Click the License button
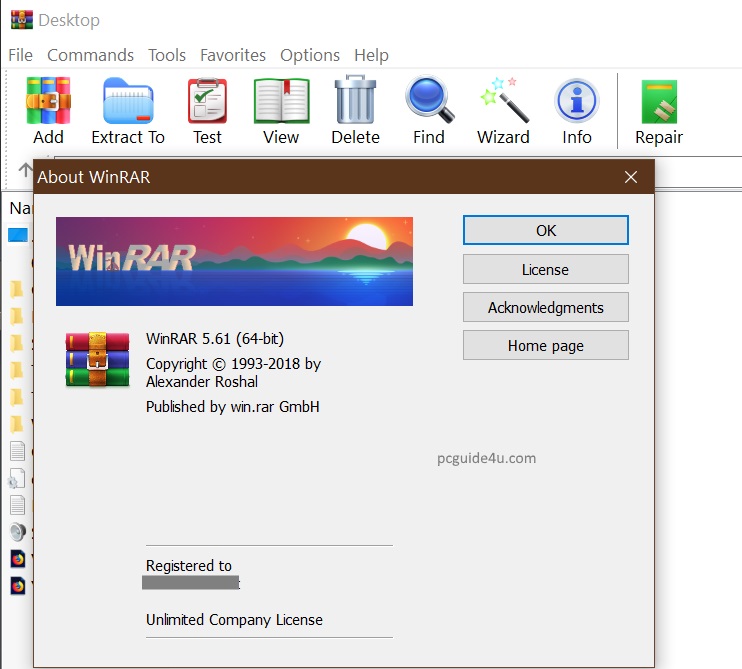This screenshot has width=742, height=669. [x=545, y=269]
